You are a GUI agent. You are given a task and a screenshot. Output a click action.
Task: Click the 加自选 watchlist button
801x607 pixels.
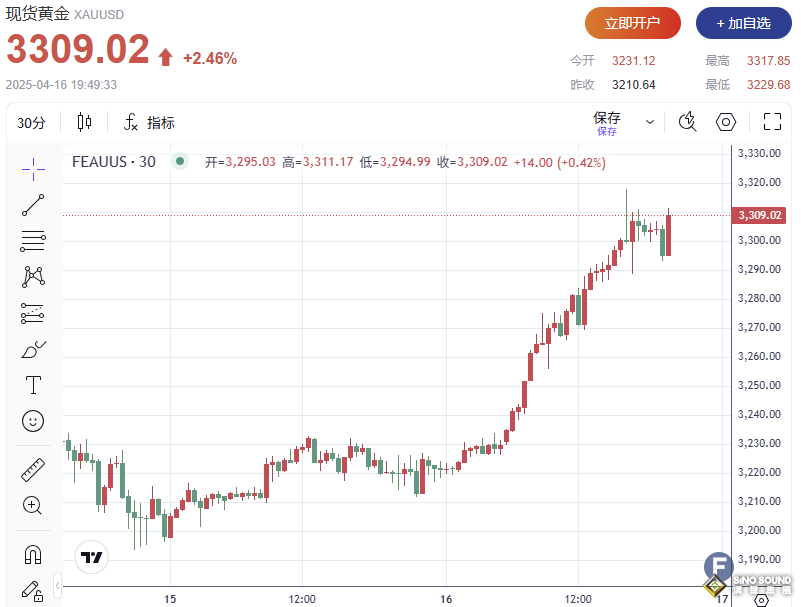743,22
